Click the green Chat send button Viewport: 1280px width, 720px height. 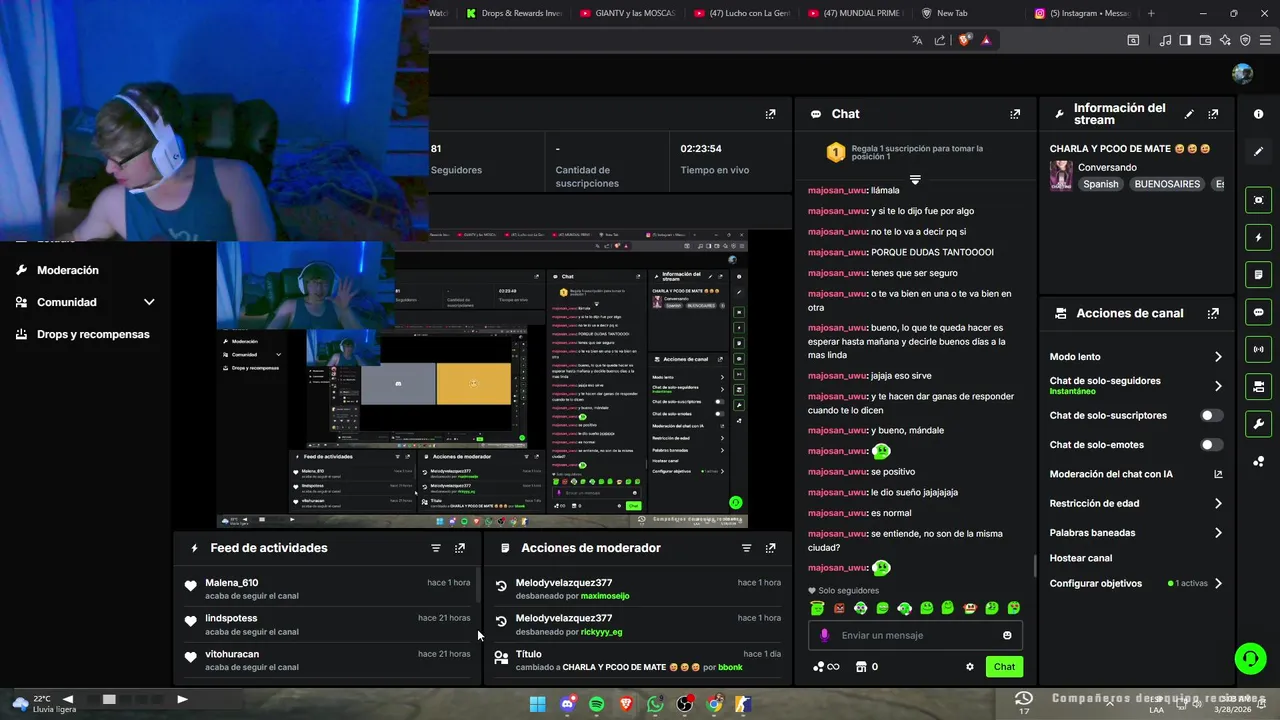pyautogui.click(x=1004, y=667)
